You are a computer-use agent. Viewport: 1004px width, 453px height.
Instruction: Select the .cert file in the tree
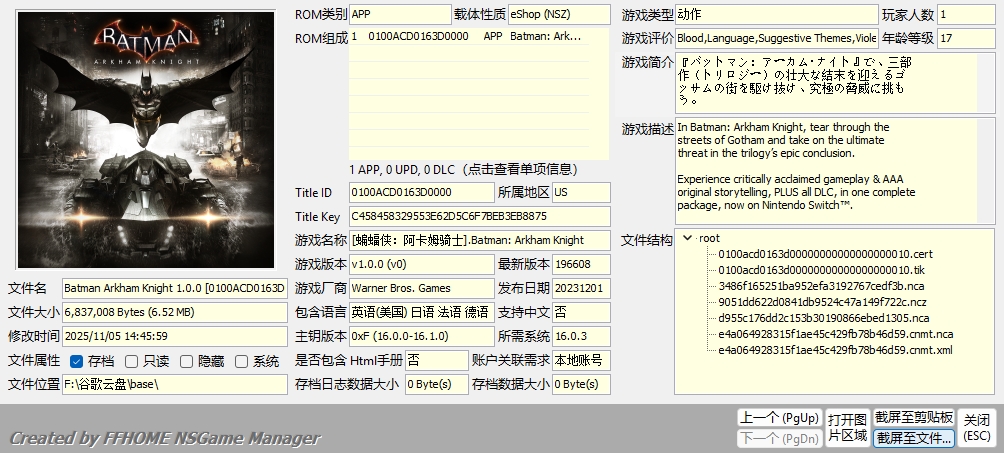point(825,254)
